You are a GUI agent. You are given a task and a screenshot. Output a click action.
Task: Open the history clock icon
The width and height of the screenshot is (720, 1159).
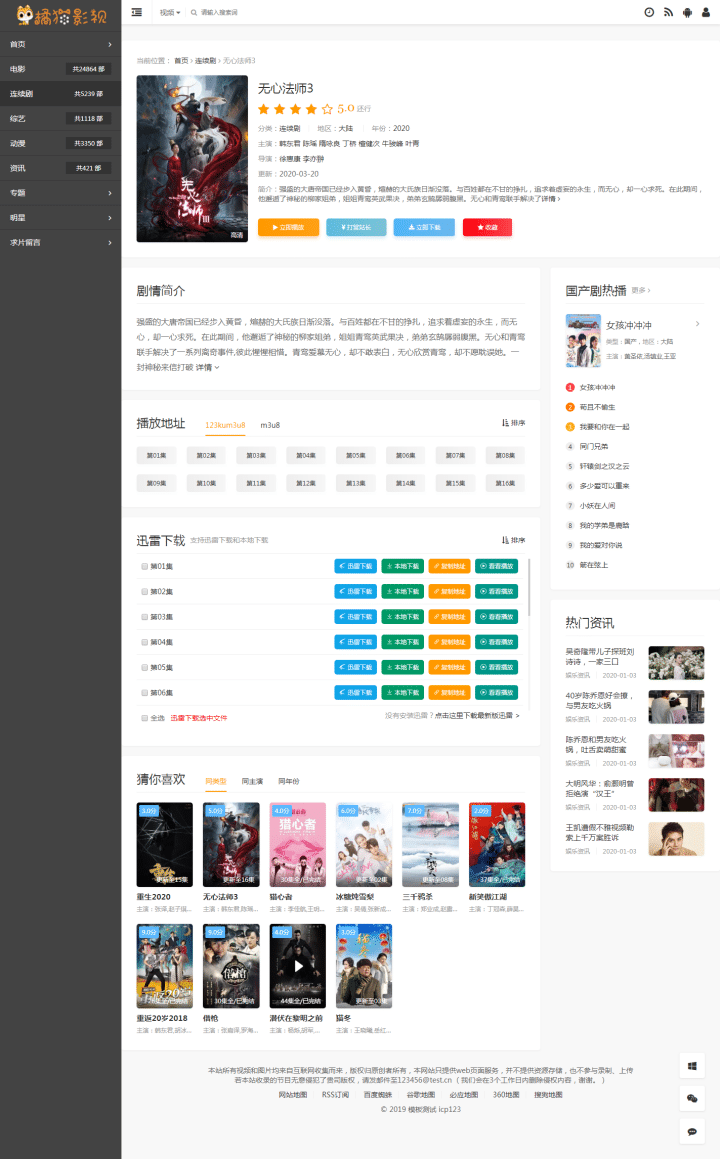(x=649, y=12)
